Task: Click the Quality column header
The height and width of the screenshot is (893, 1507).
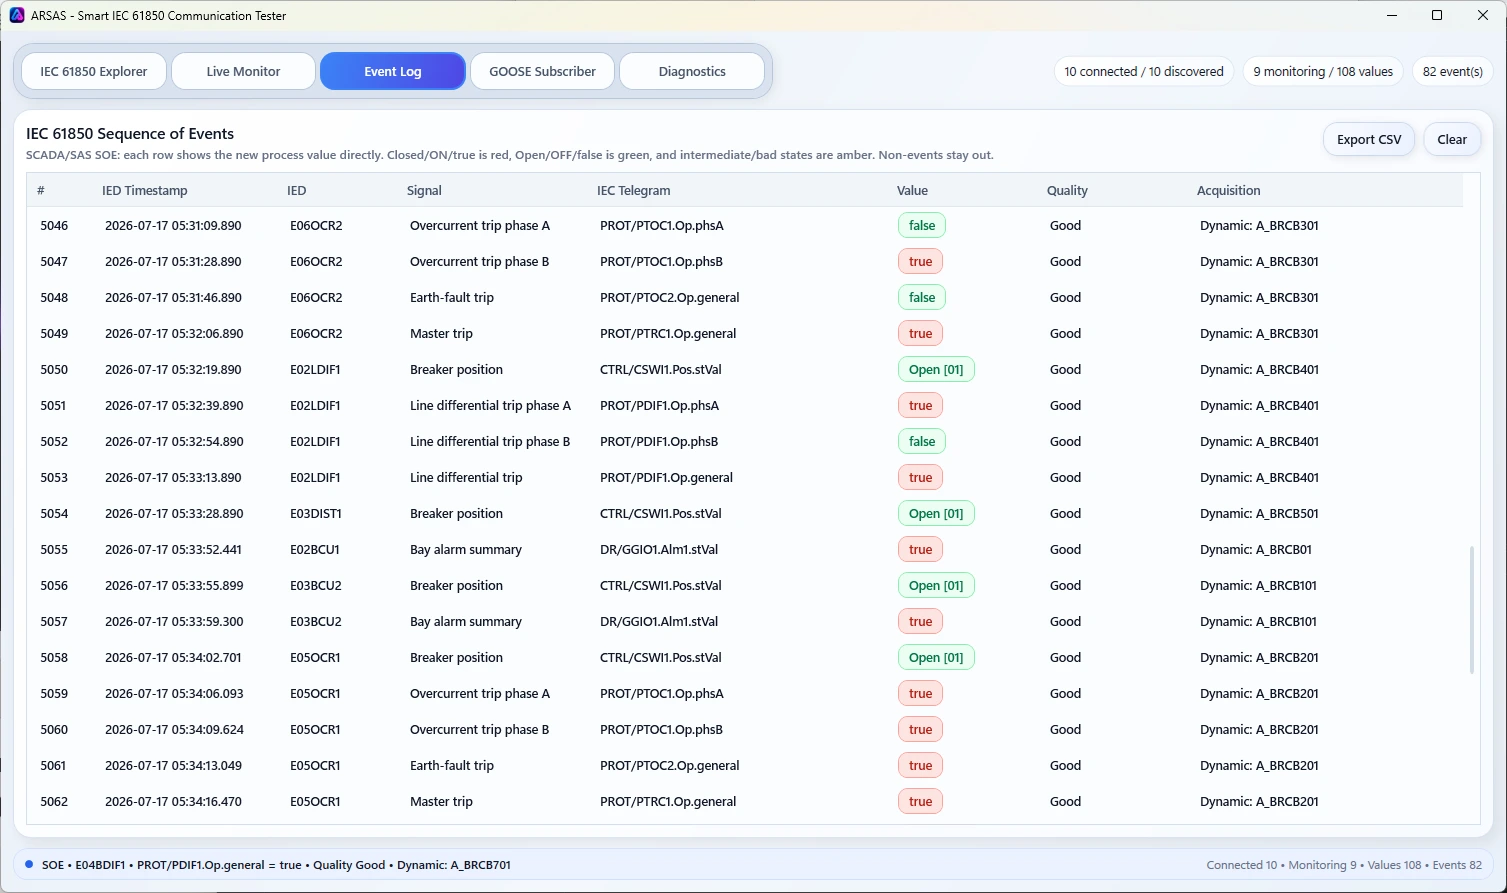Action: [1067, 190]
